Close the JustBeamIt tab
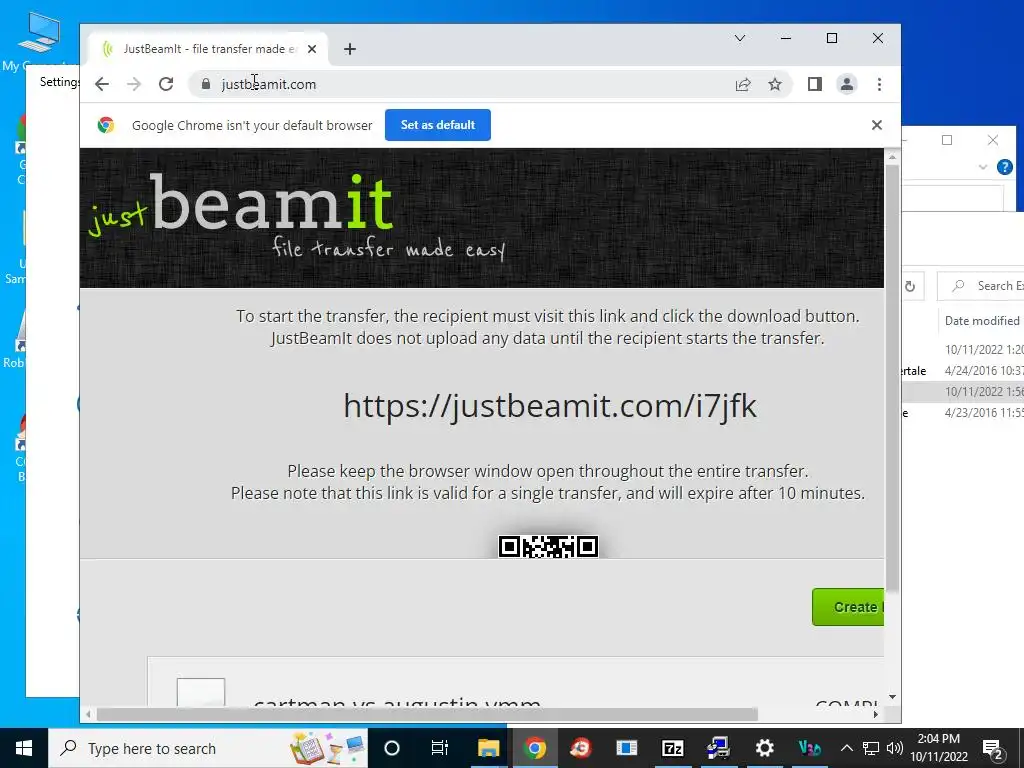 click(312, 49)
